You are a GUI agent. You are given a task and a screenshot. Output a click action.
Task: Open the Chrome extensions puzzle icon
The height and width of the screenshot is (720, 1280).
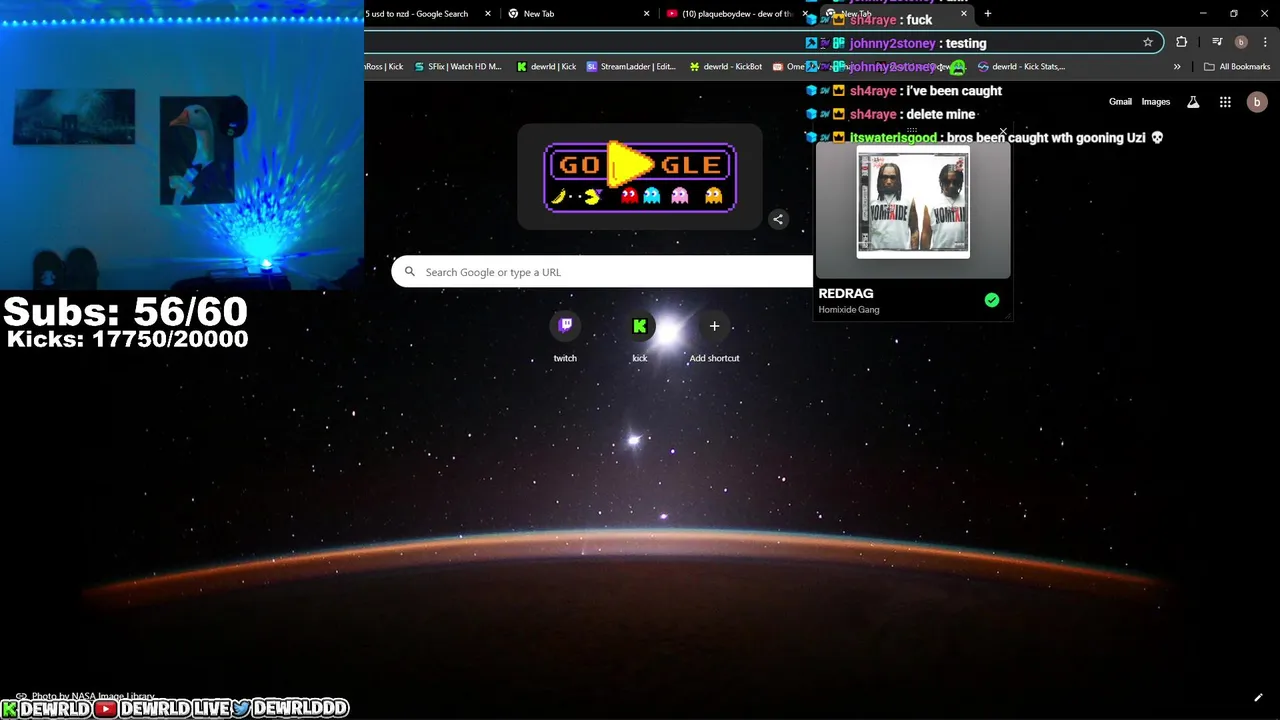point(1182,42)
